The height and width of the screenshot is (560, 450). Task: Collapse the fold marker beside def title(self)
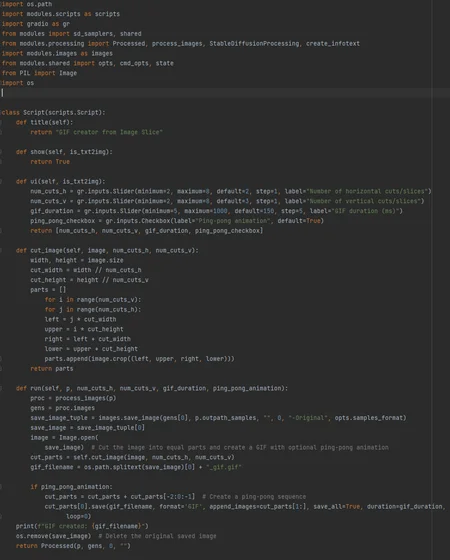(1, 122)
